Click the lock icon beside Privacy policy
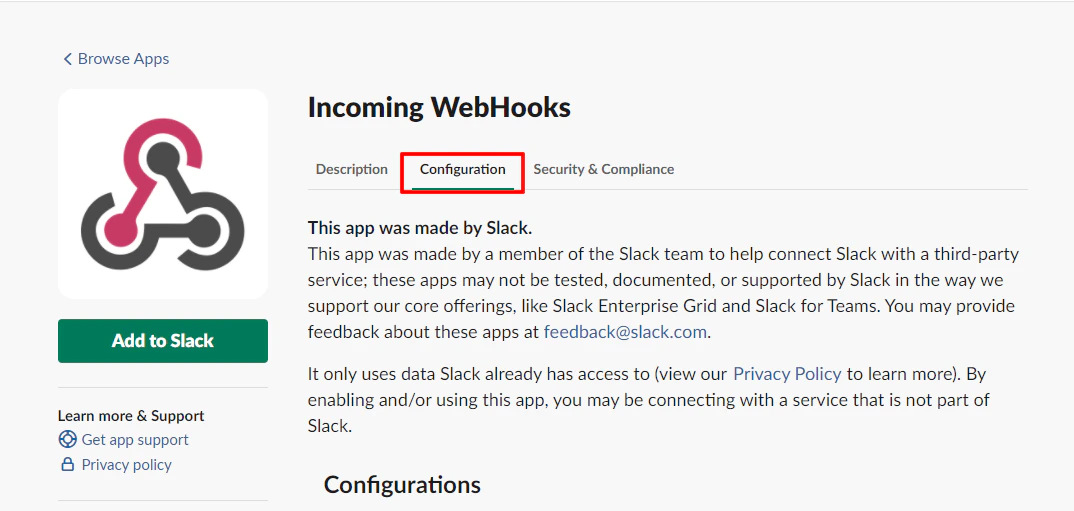The height and width of the screenshot is (511, 1074). click(68, 465)
